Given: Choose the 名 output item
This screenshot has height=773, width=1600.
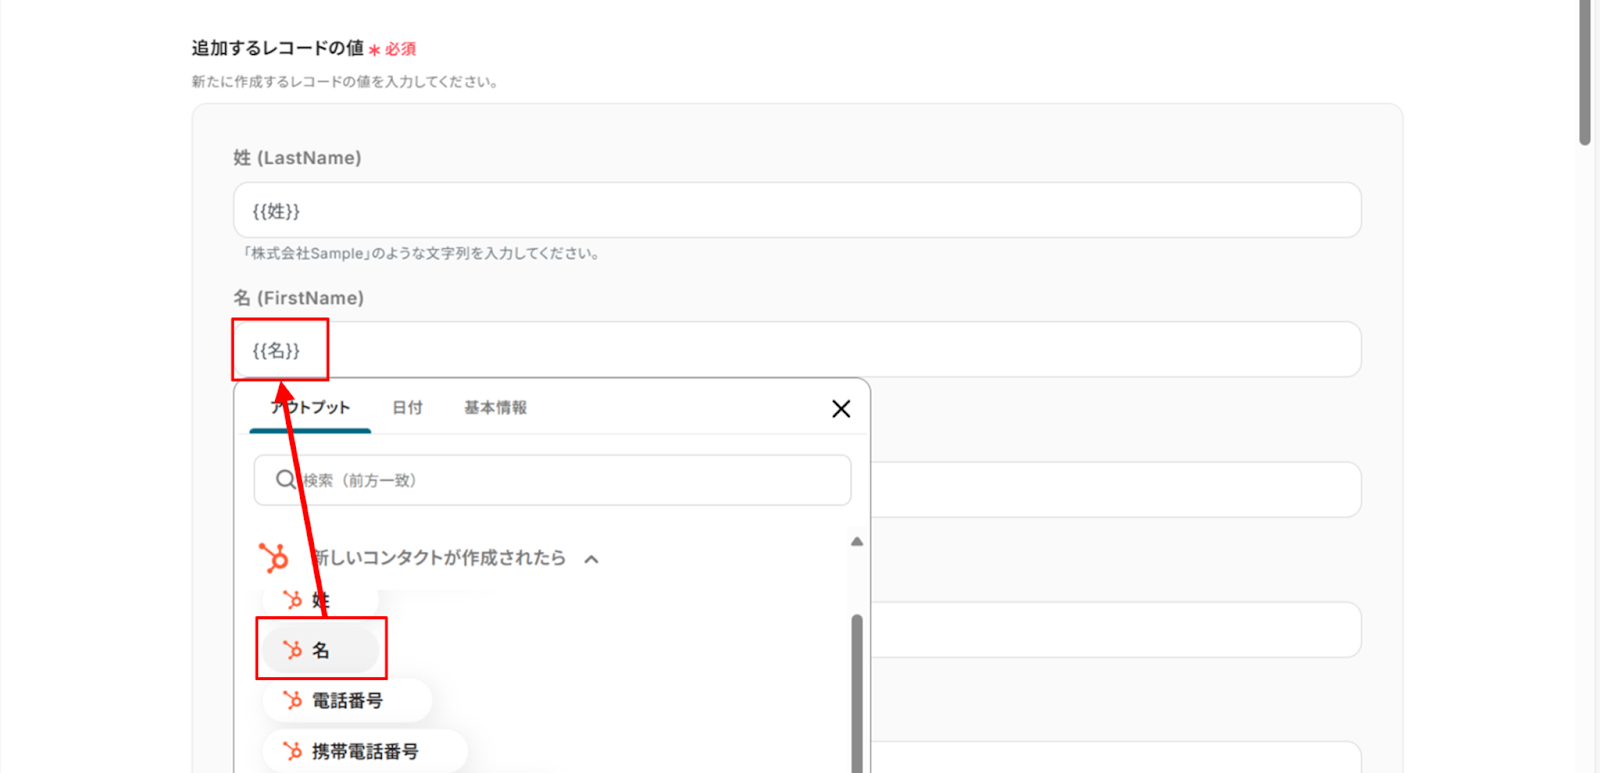Looking at the screenshot, I should point(320,650).
